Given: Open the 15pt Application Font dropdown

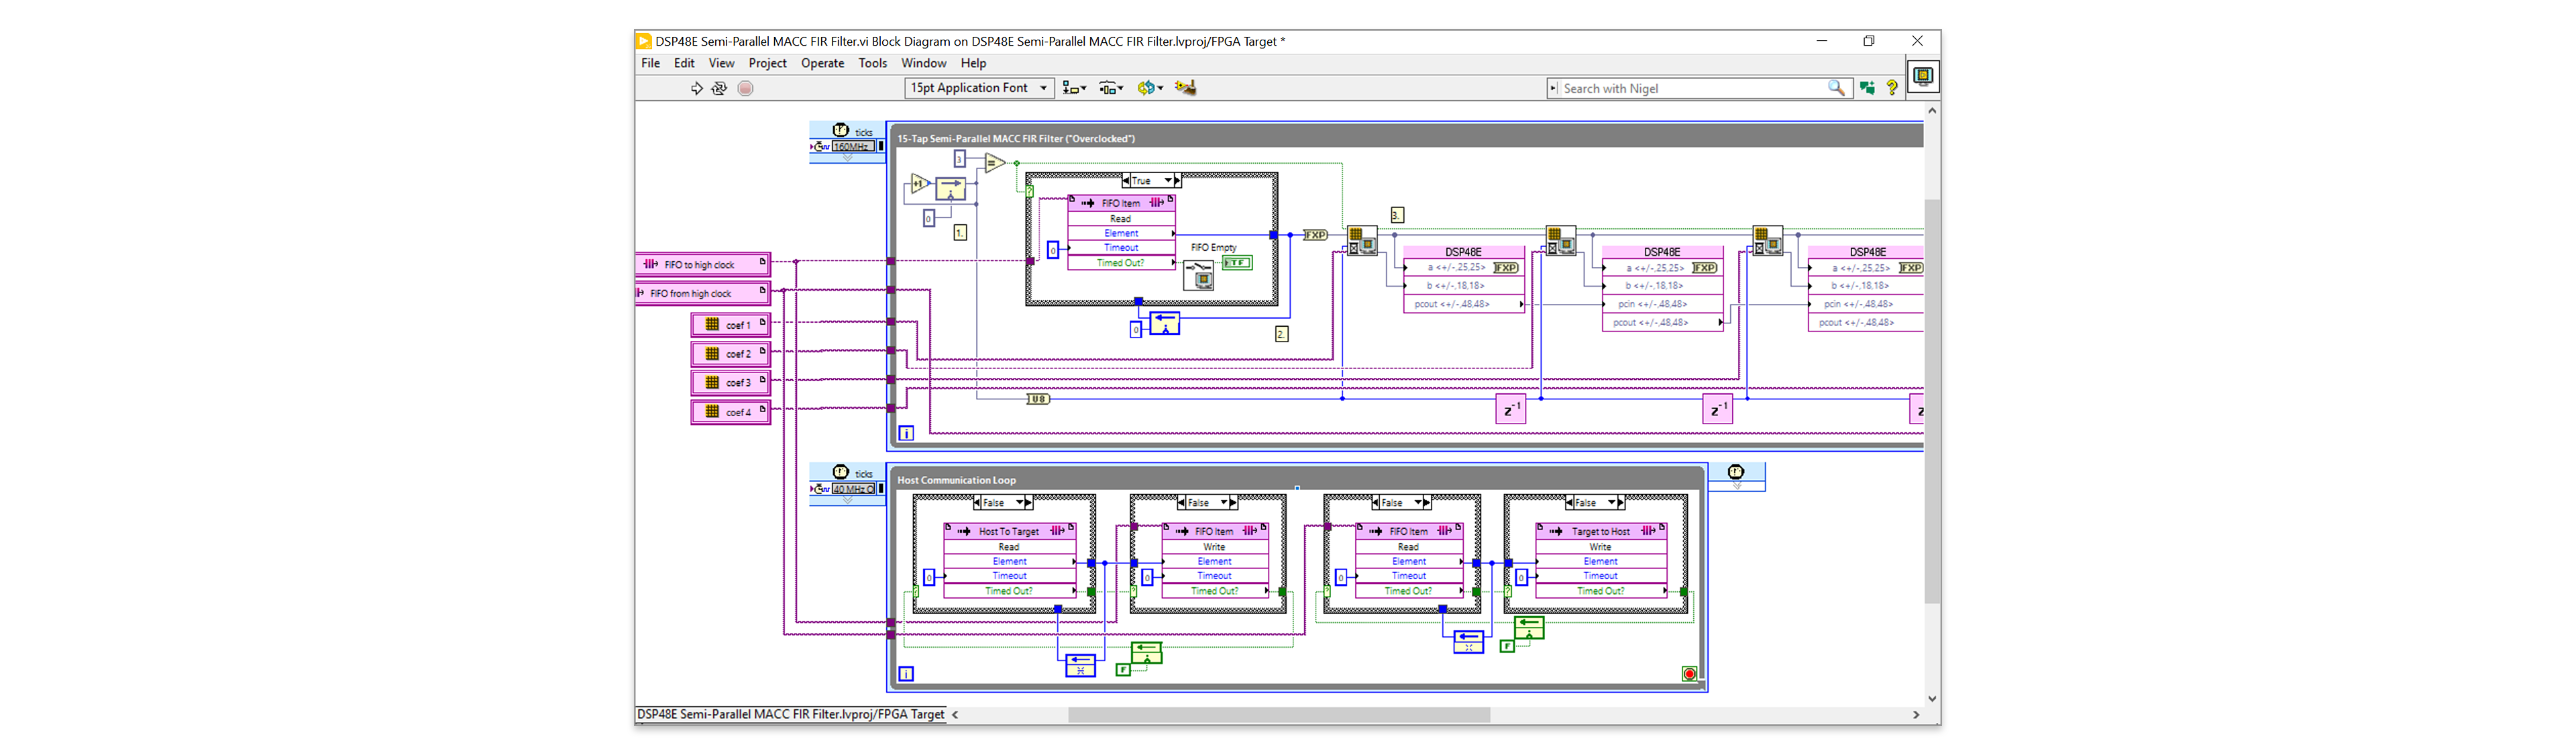Looking at the screenshot, I should [979, 88].
